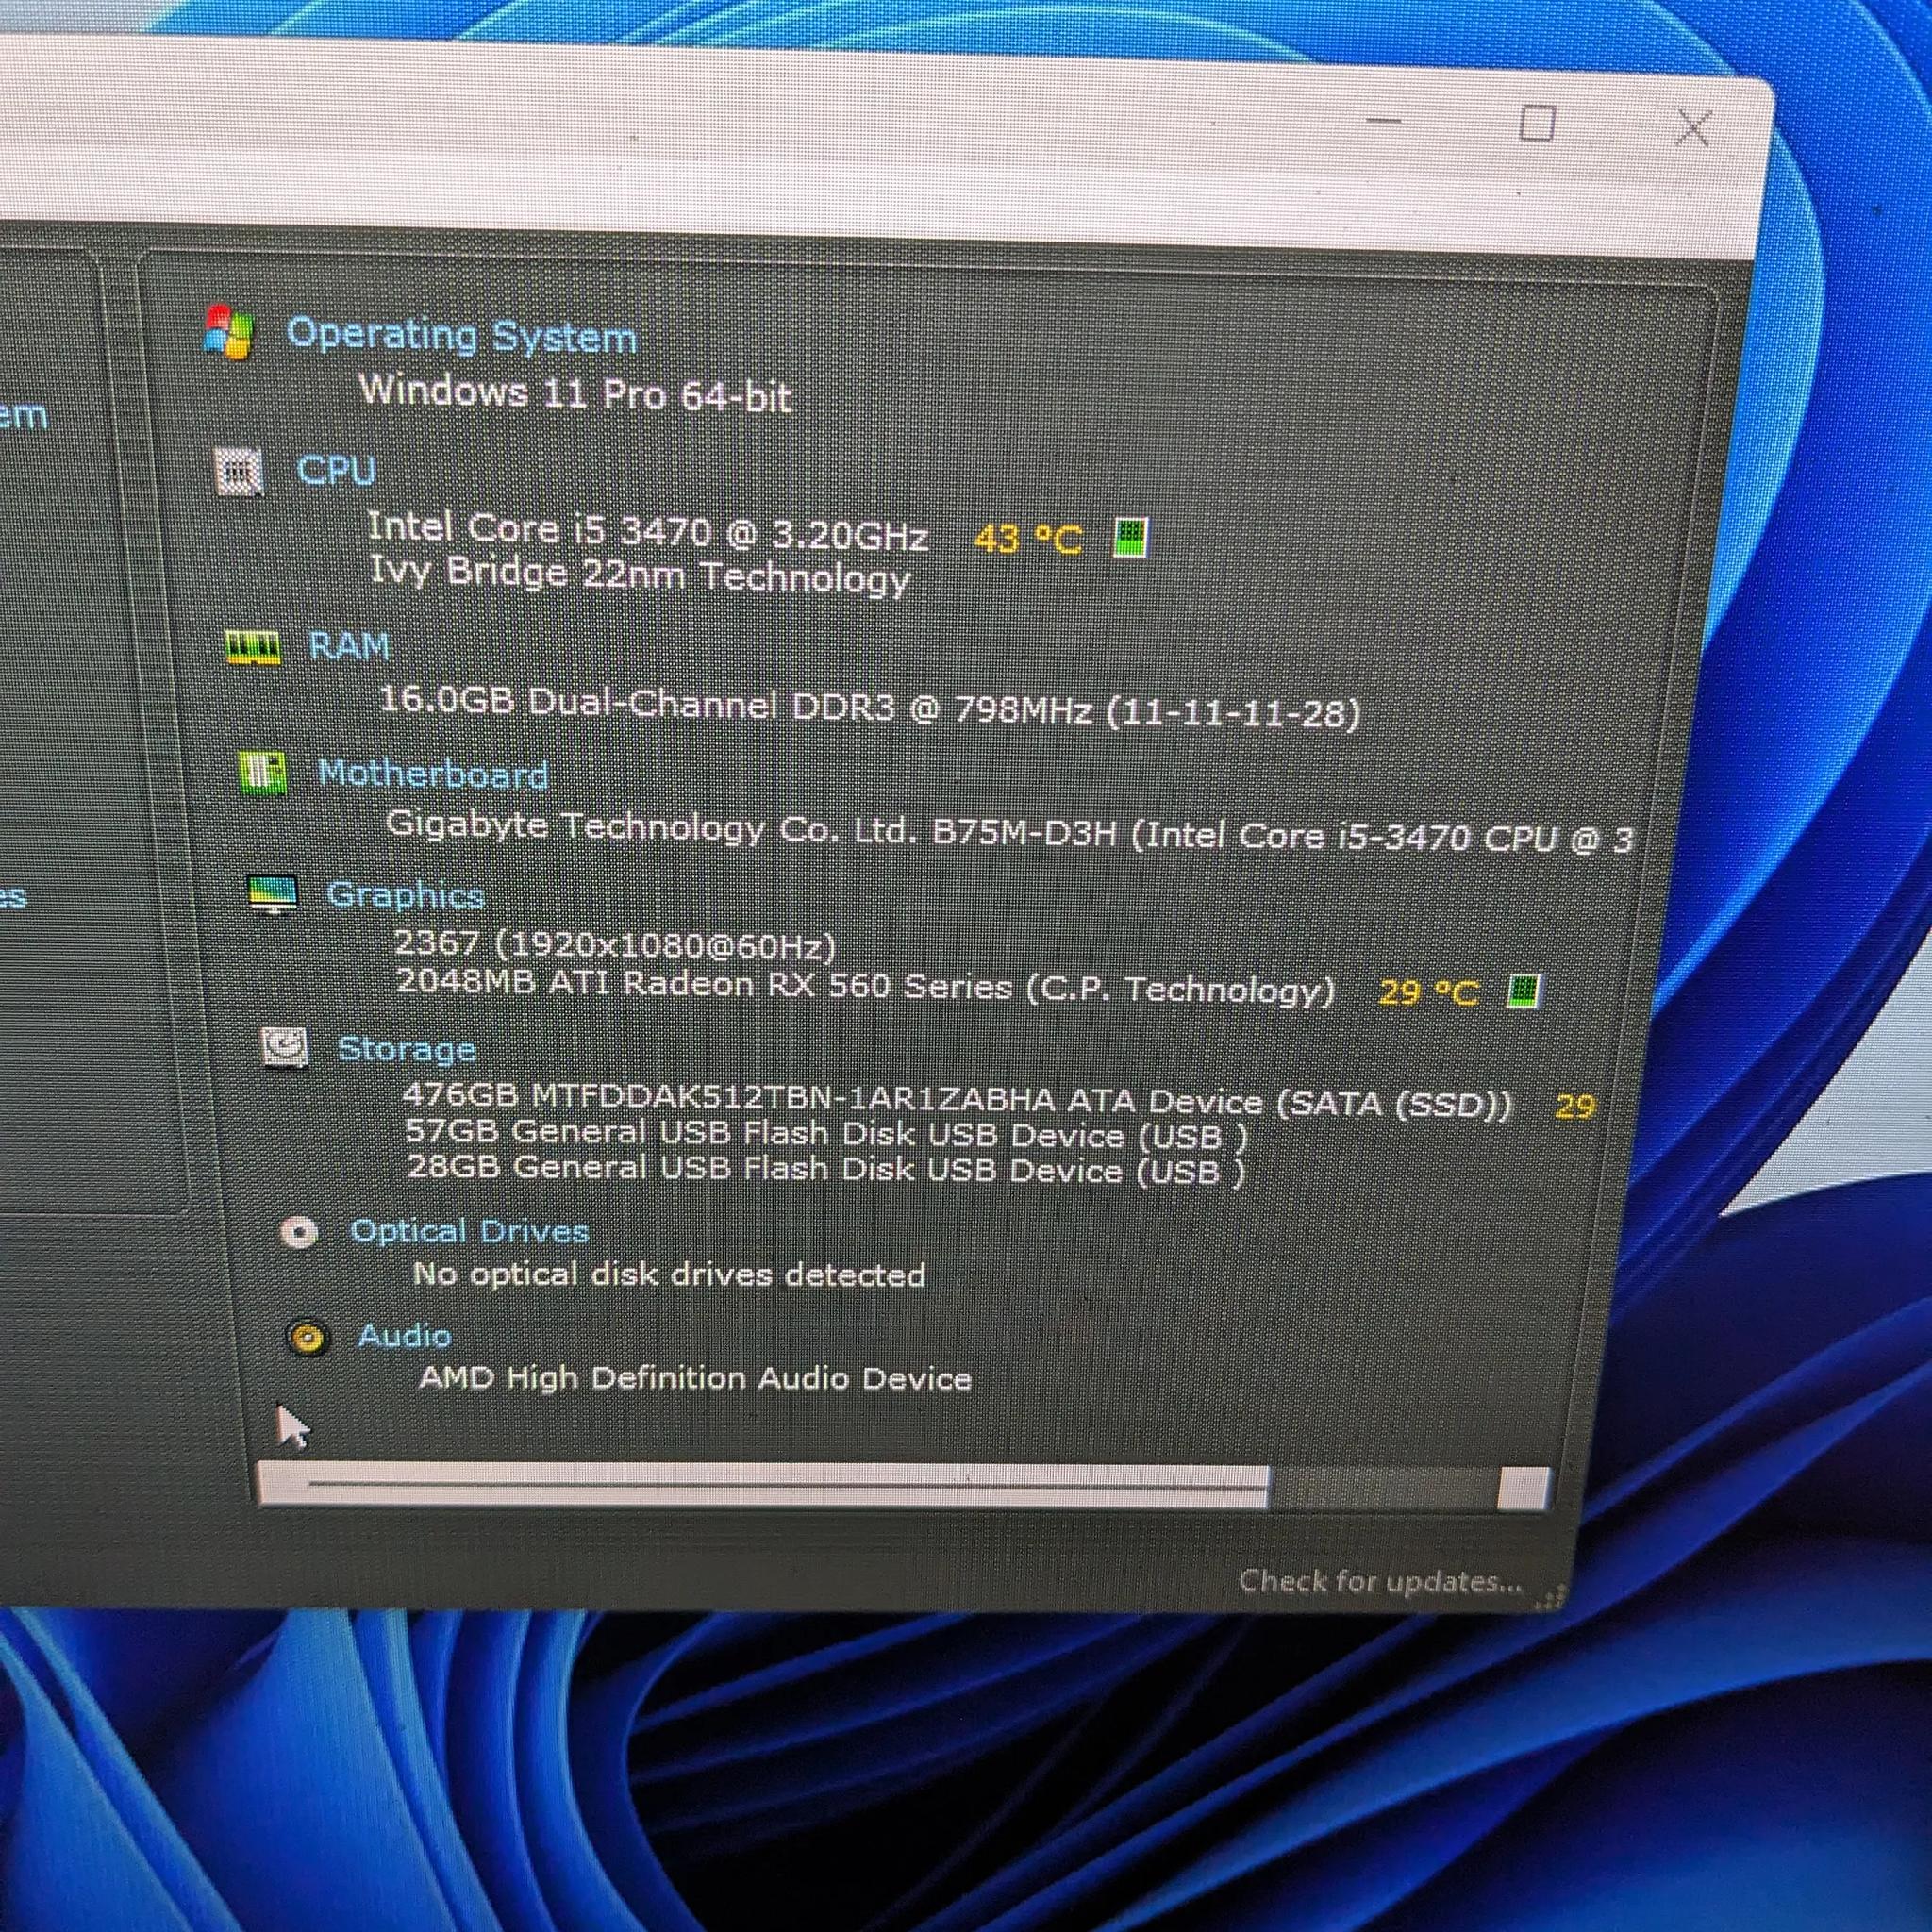The width and height of the screenshot is (1932, 1932).
Task: Select "AMD High Definition Audio Device" text
Action: pyautogui.click(x=695, y=1378)
